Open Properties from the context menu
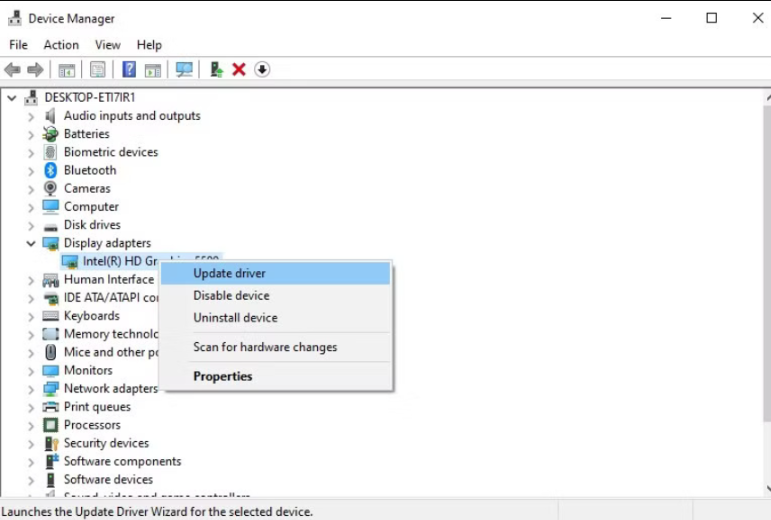 [222, 377]
